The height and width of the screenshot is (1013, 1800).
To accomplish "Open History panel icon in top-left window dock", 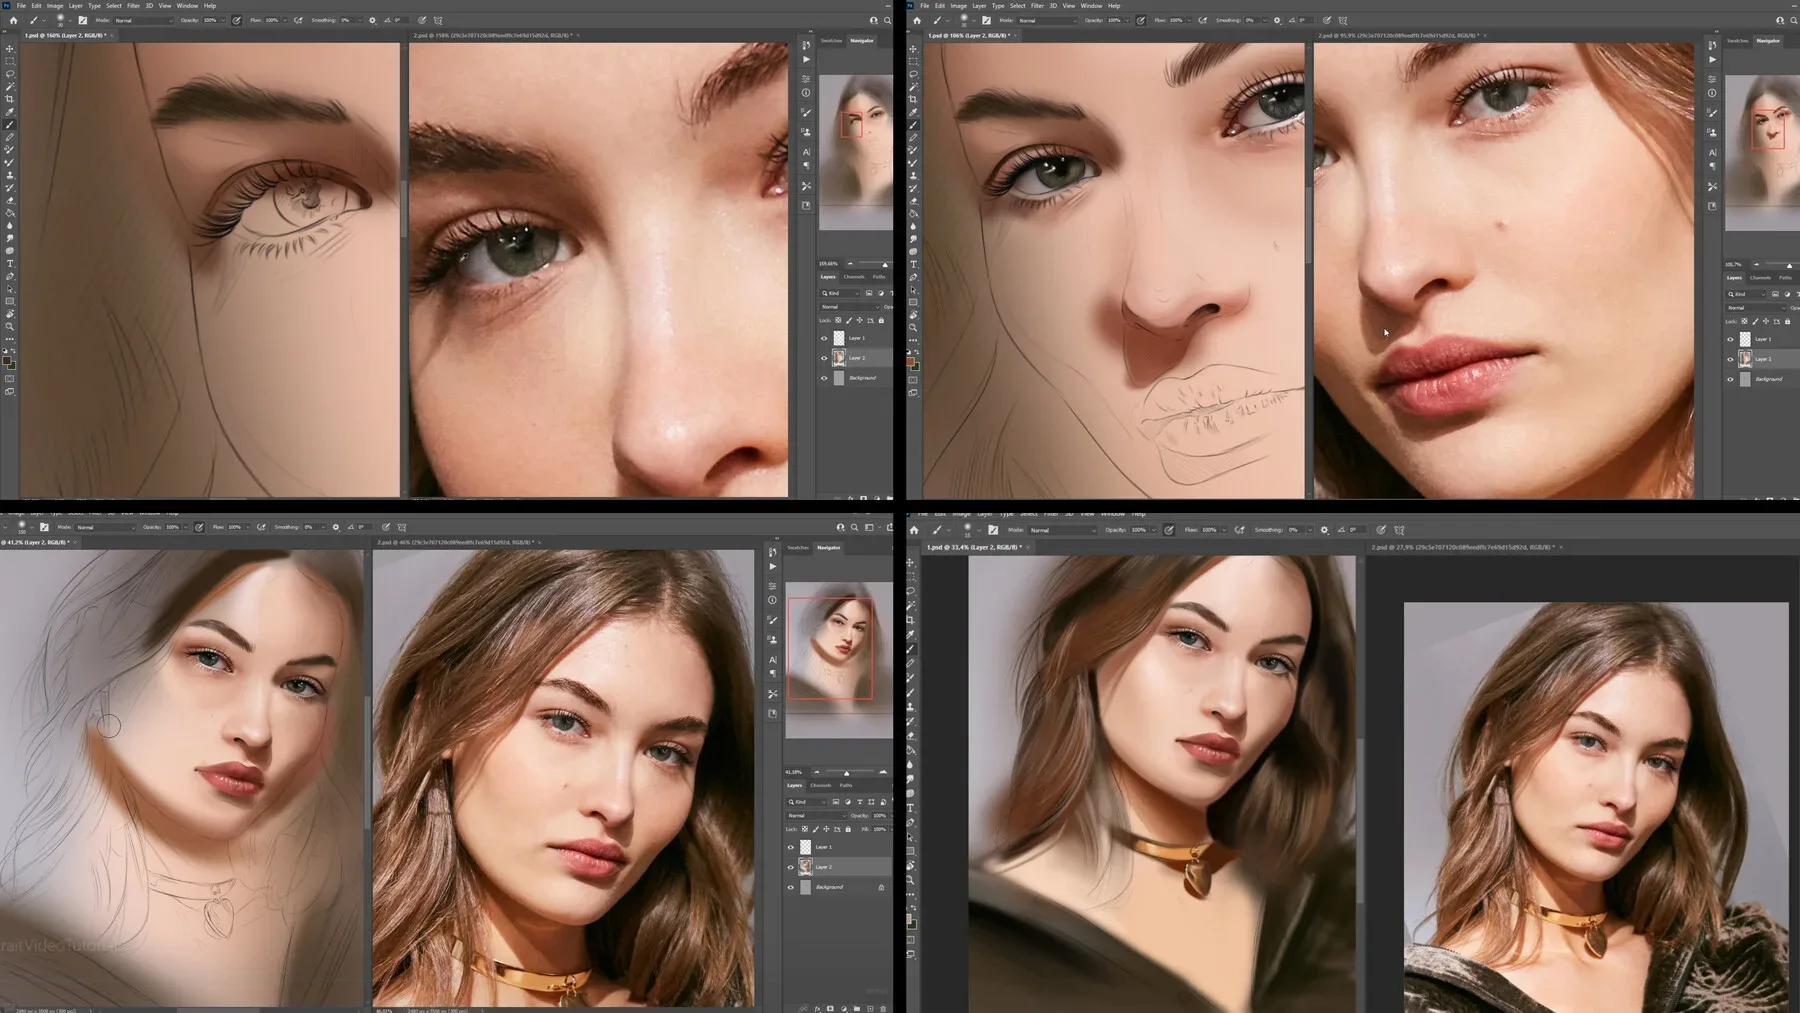I will (x=806, y=45).
